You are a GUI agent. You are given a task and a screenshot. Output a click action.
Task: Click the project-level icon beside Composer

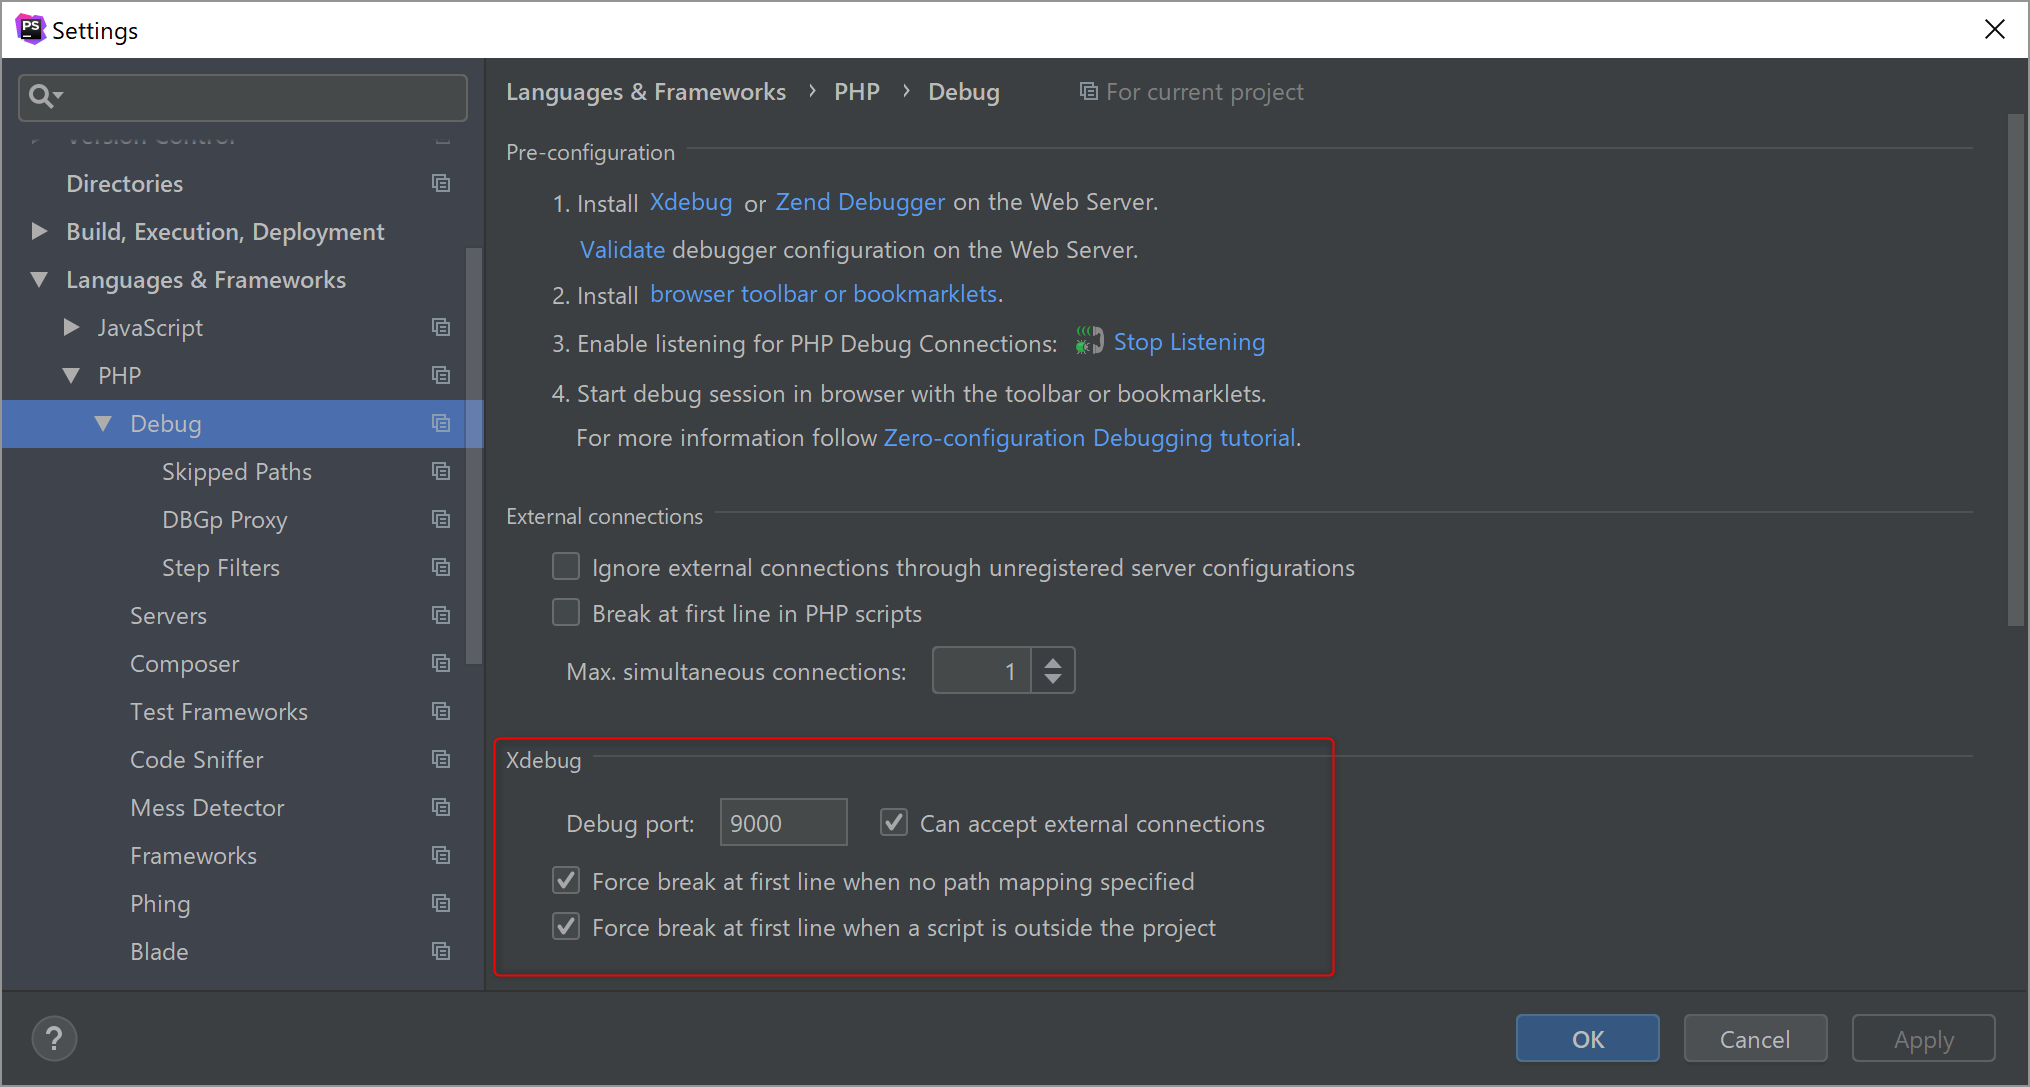(441, 663)
